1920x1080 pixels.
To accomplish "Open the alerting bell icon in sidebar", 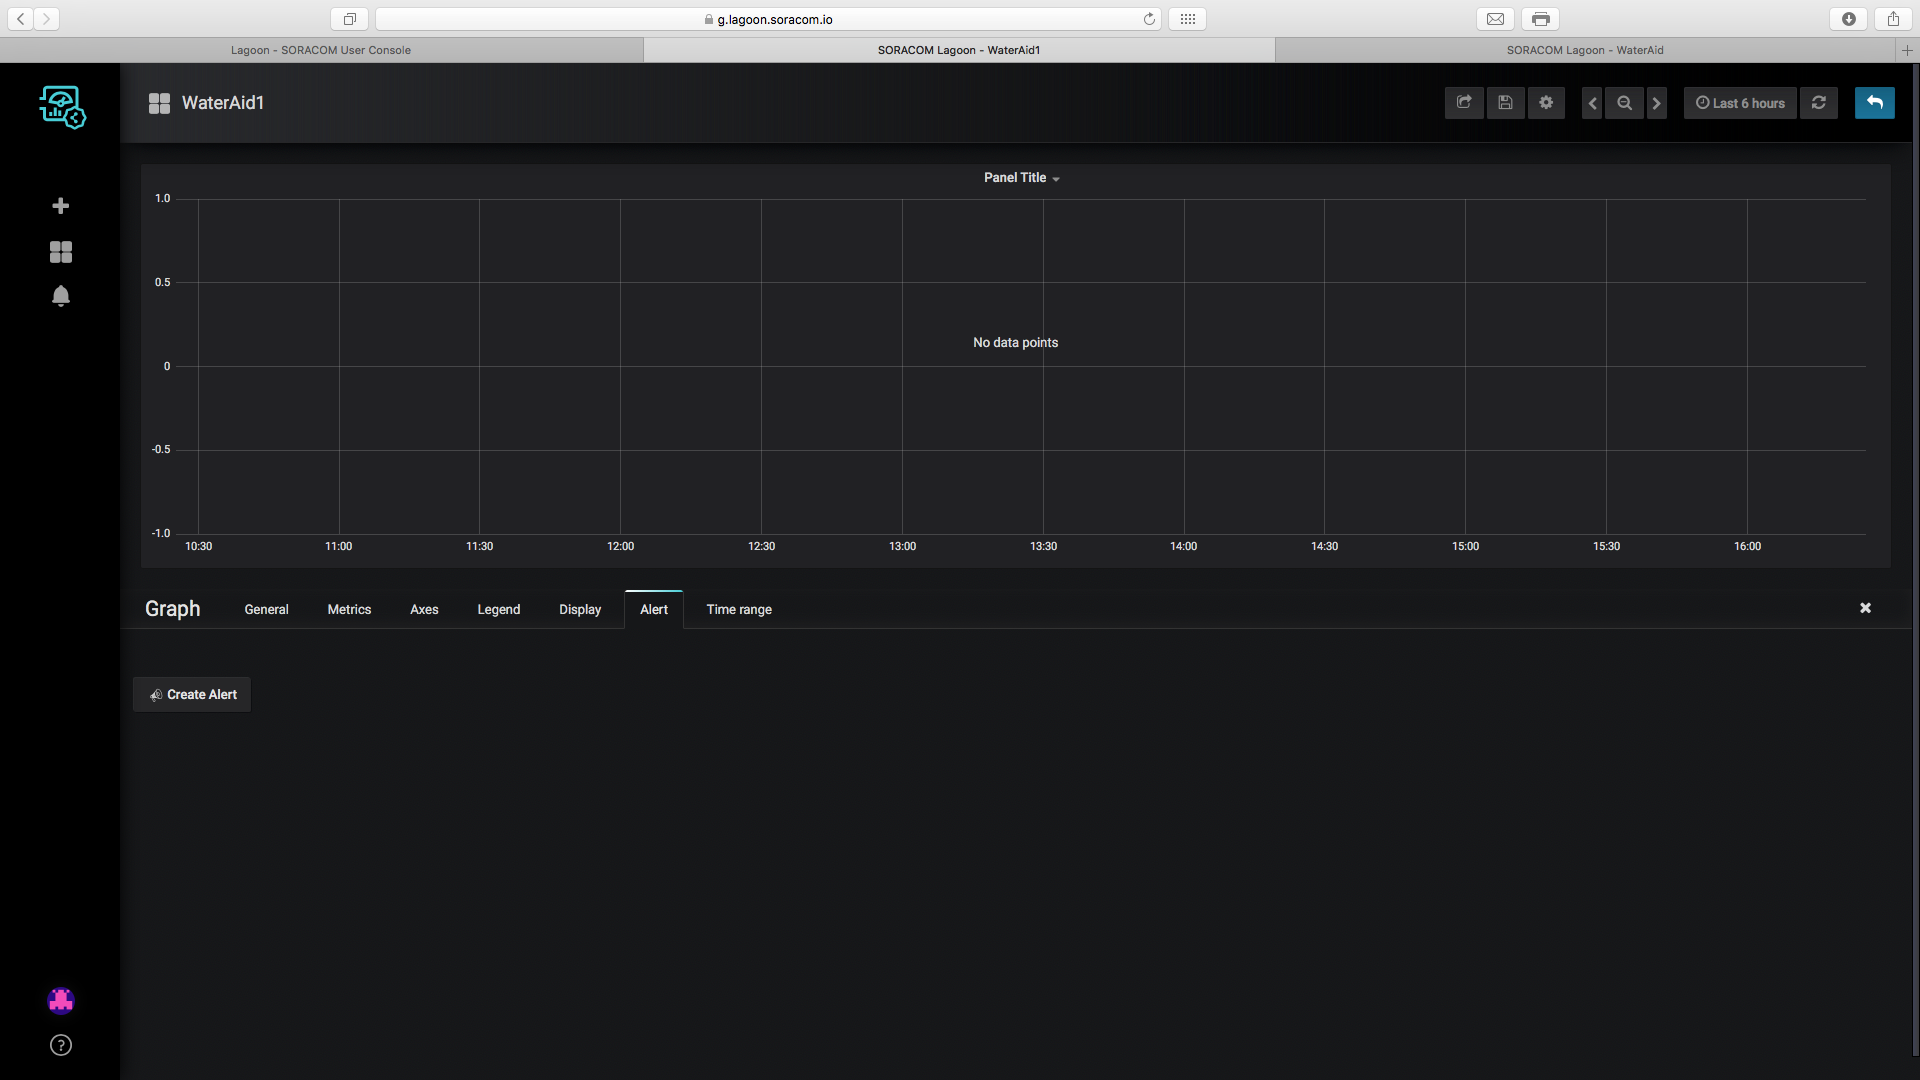I will point(61,296).
